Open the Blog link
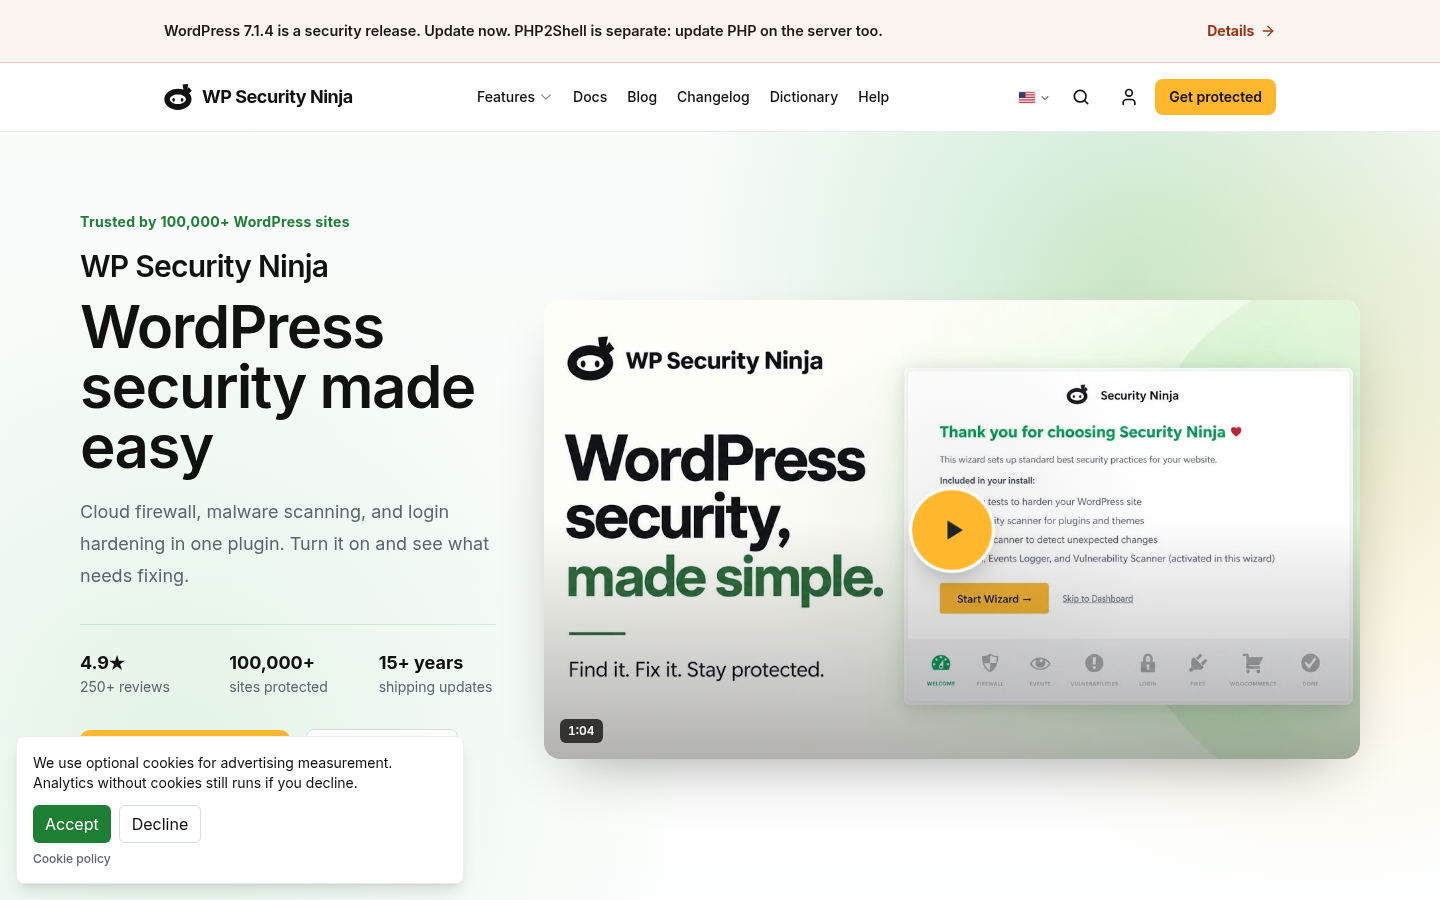The image size is (1440, 900). (x=642, y=97)
